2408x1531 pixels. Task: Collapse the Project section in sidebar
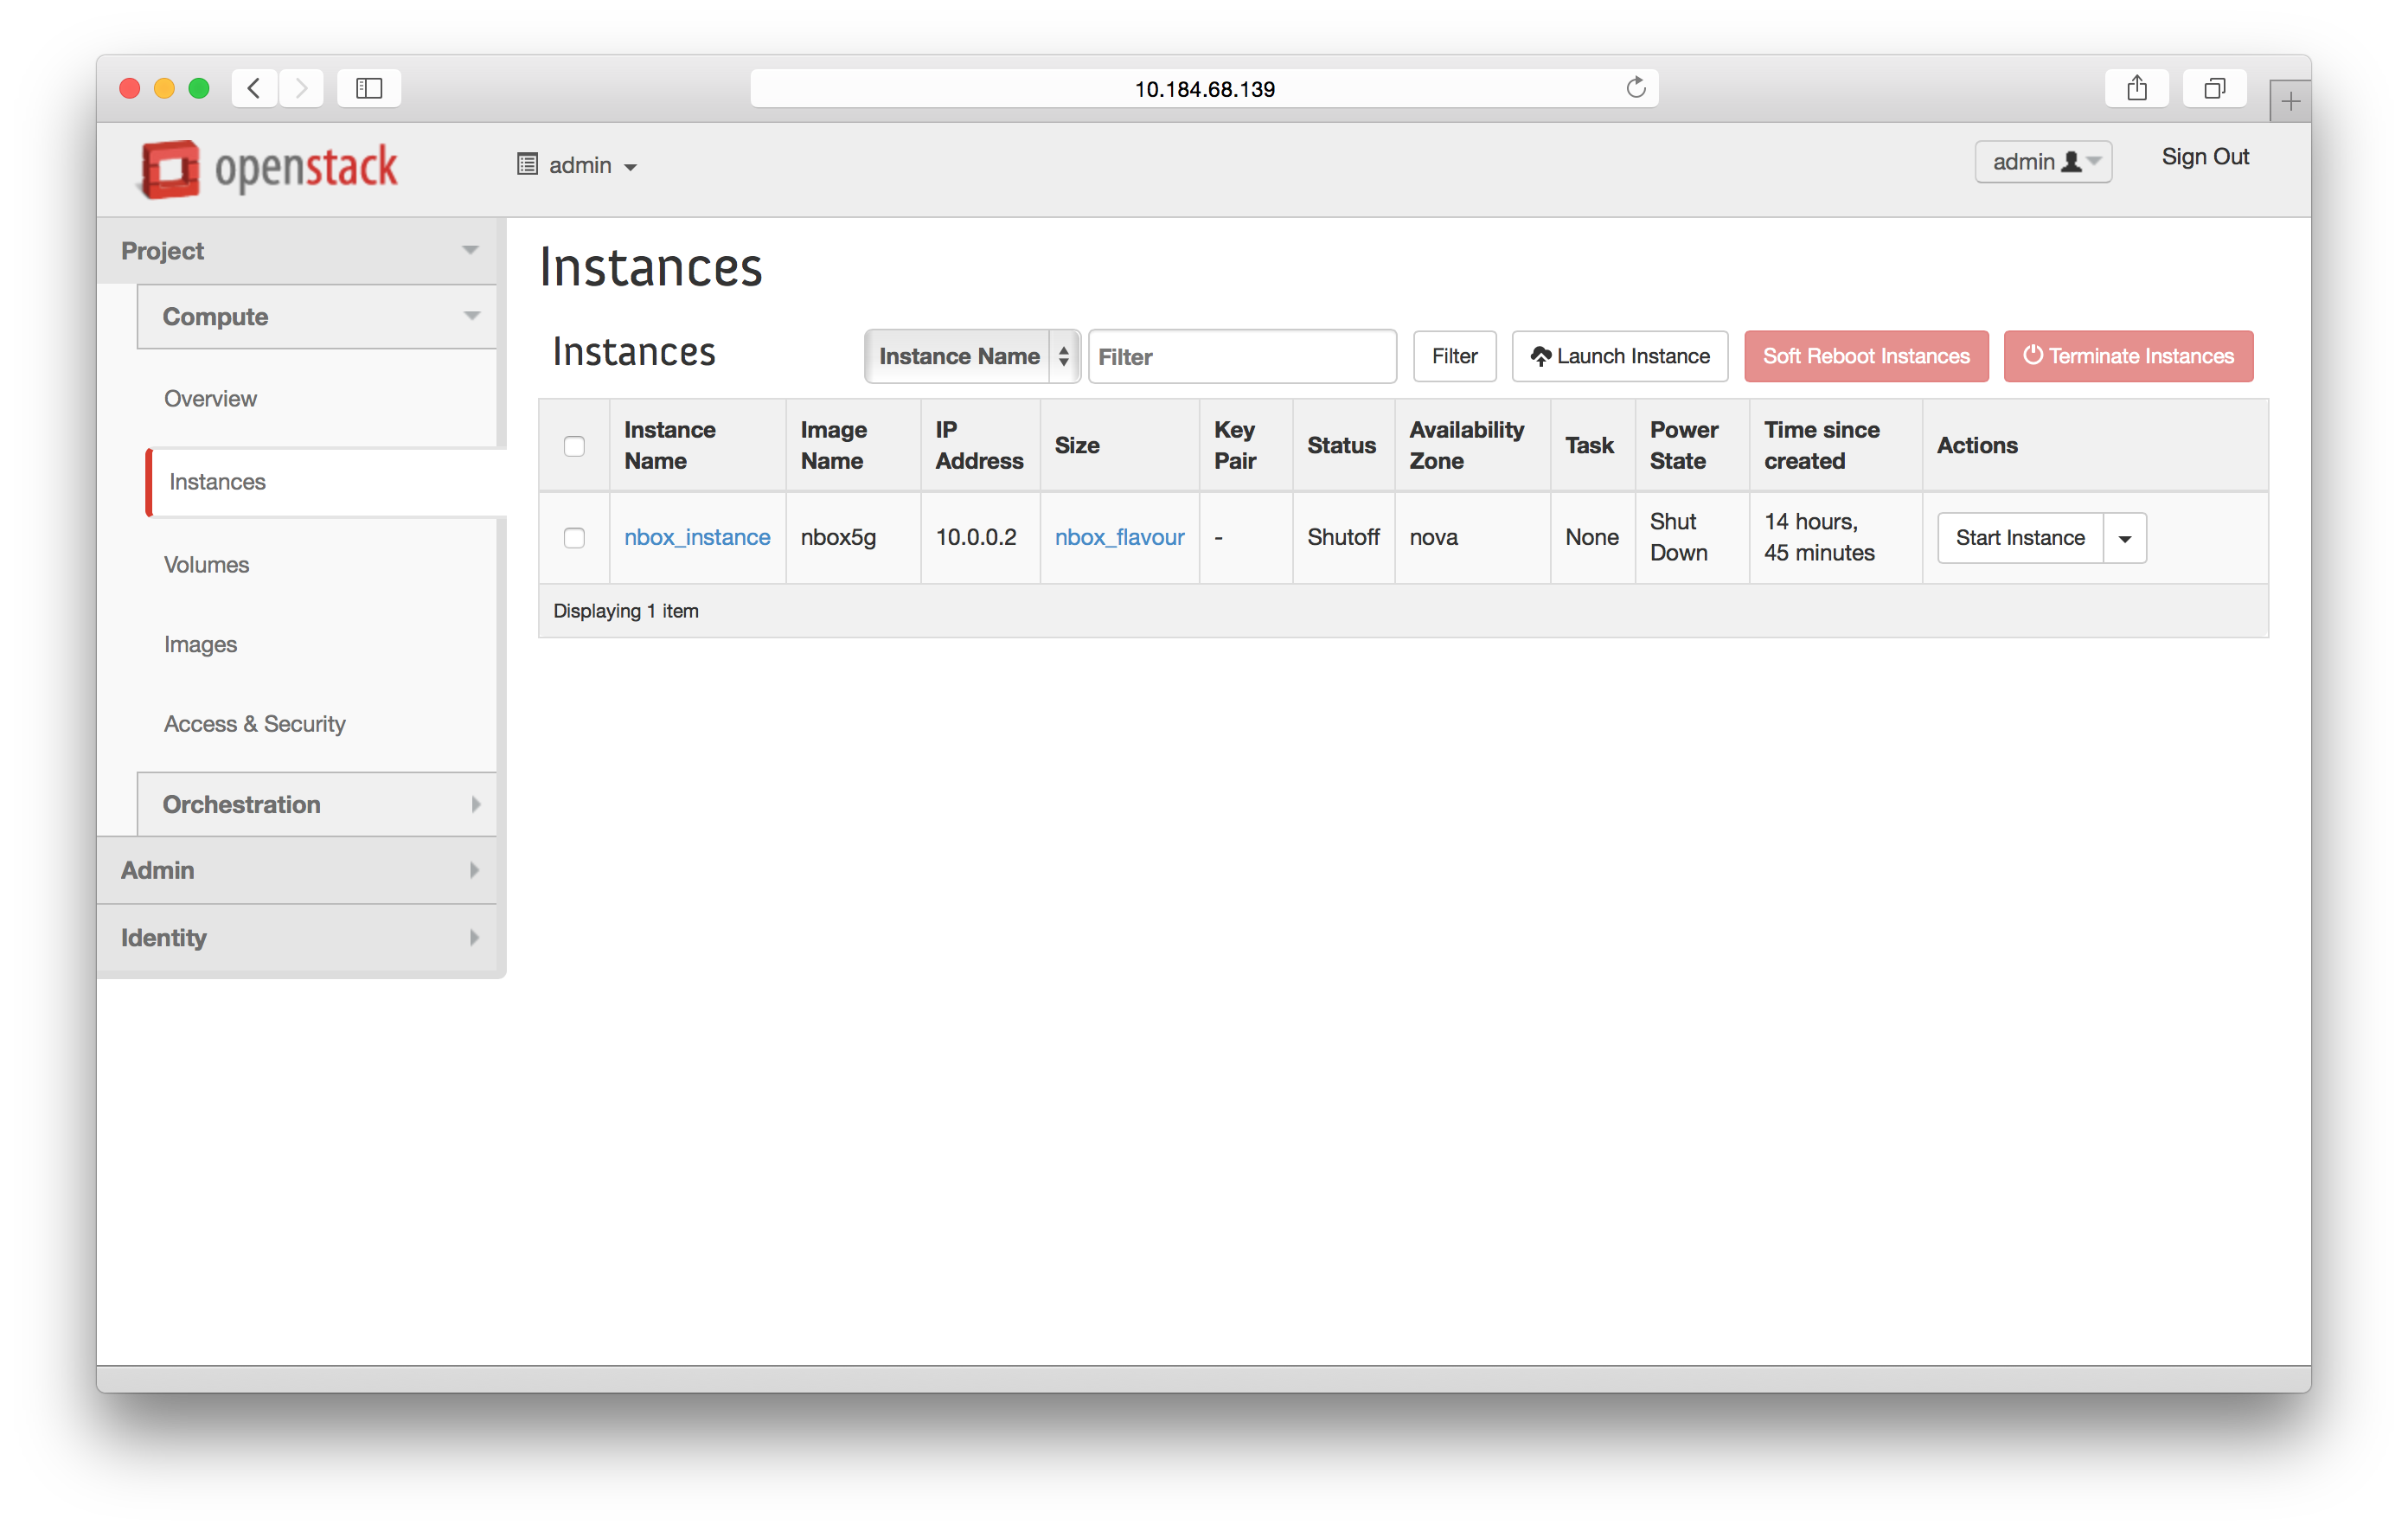[x=298, y=250]
